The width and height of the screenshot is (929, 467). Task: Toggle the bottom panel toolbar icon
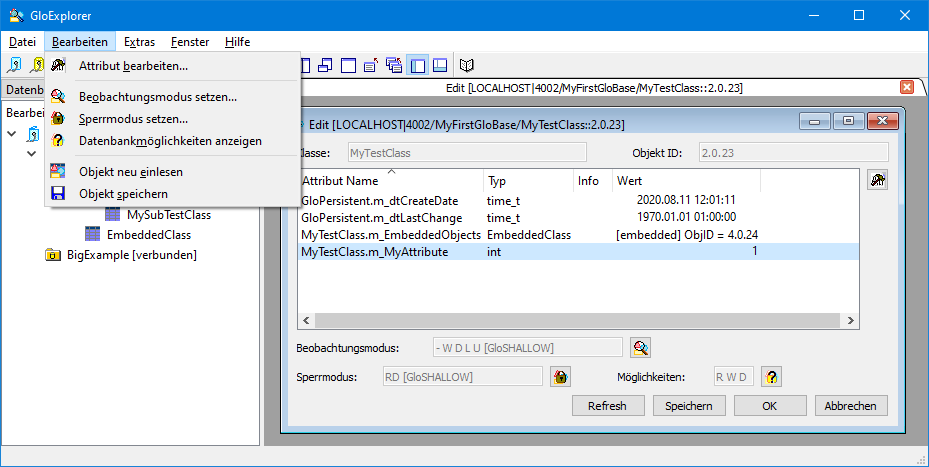coord(440,65)
